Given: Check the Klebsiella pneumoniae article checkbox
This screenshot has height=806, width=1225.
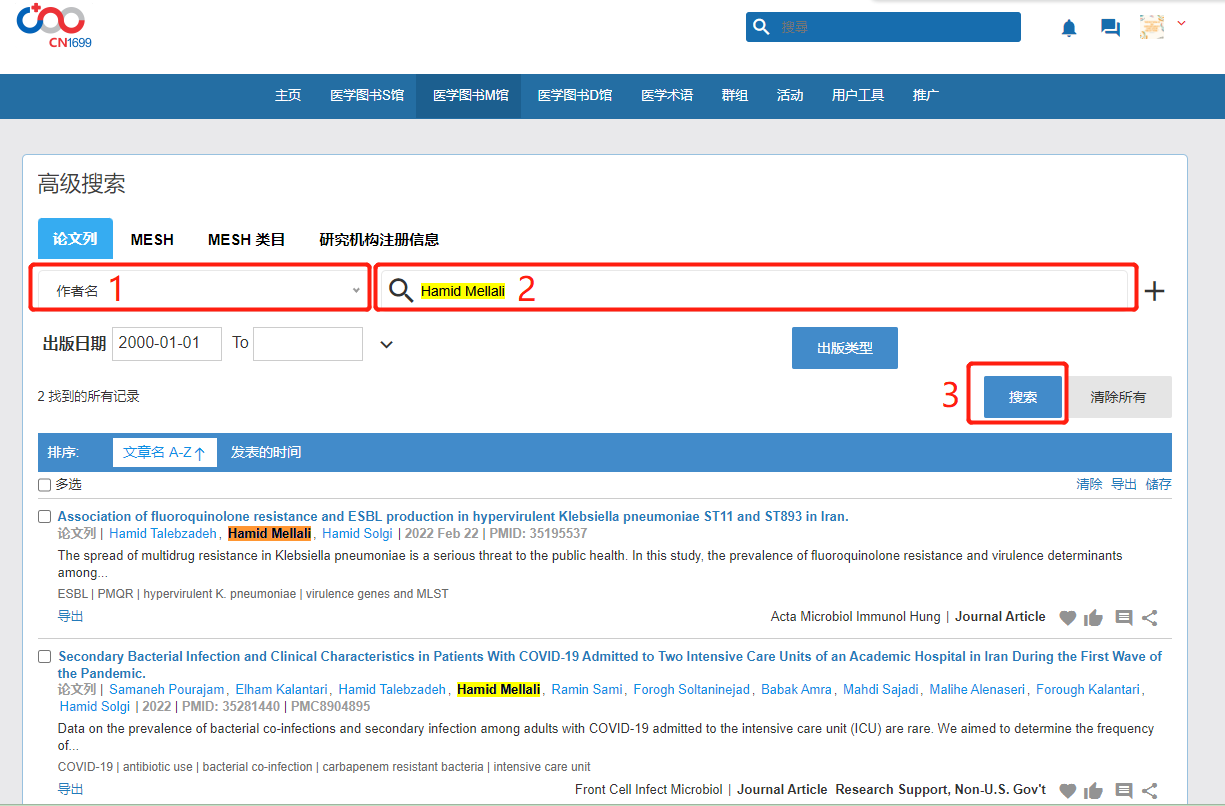Looking at the screenshot, I should click(x=45, y=517).
